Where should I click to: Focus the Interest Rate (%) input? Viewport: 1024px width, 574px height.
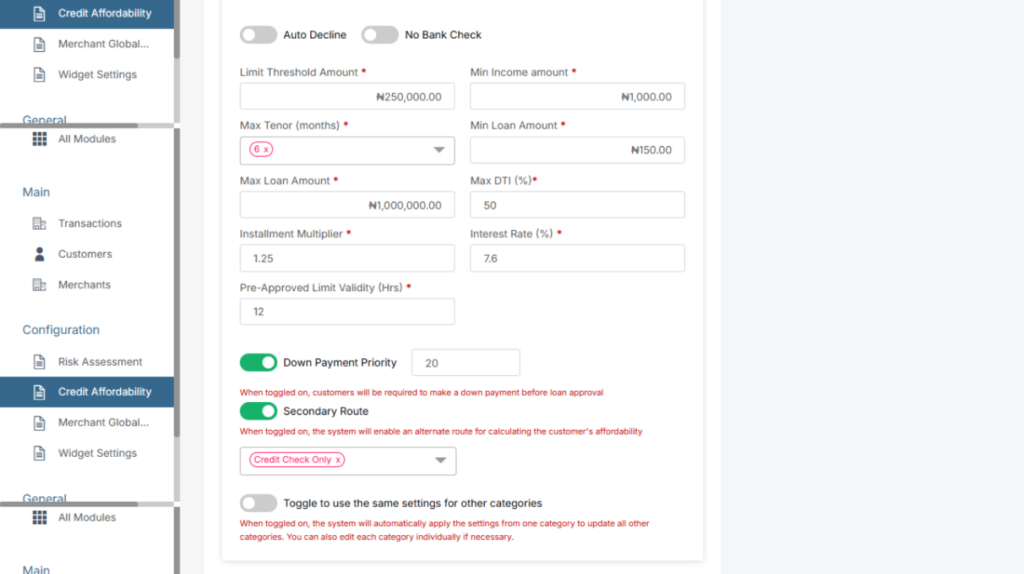coord(577,258)
